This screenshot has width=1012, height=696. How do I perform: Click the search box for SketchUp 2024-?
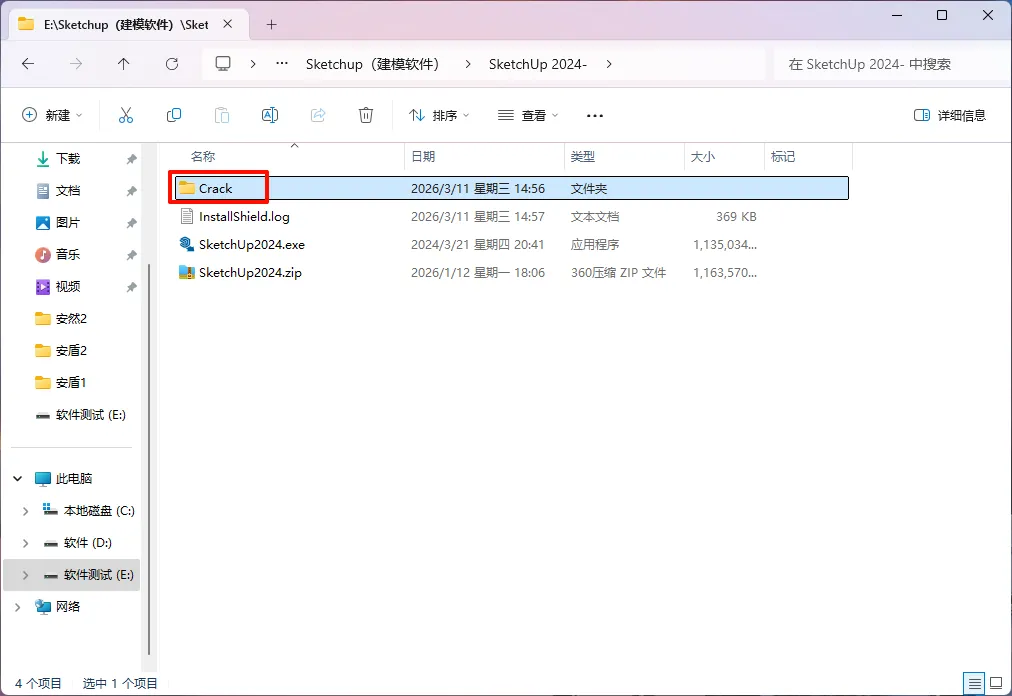(892, 64)
